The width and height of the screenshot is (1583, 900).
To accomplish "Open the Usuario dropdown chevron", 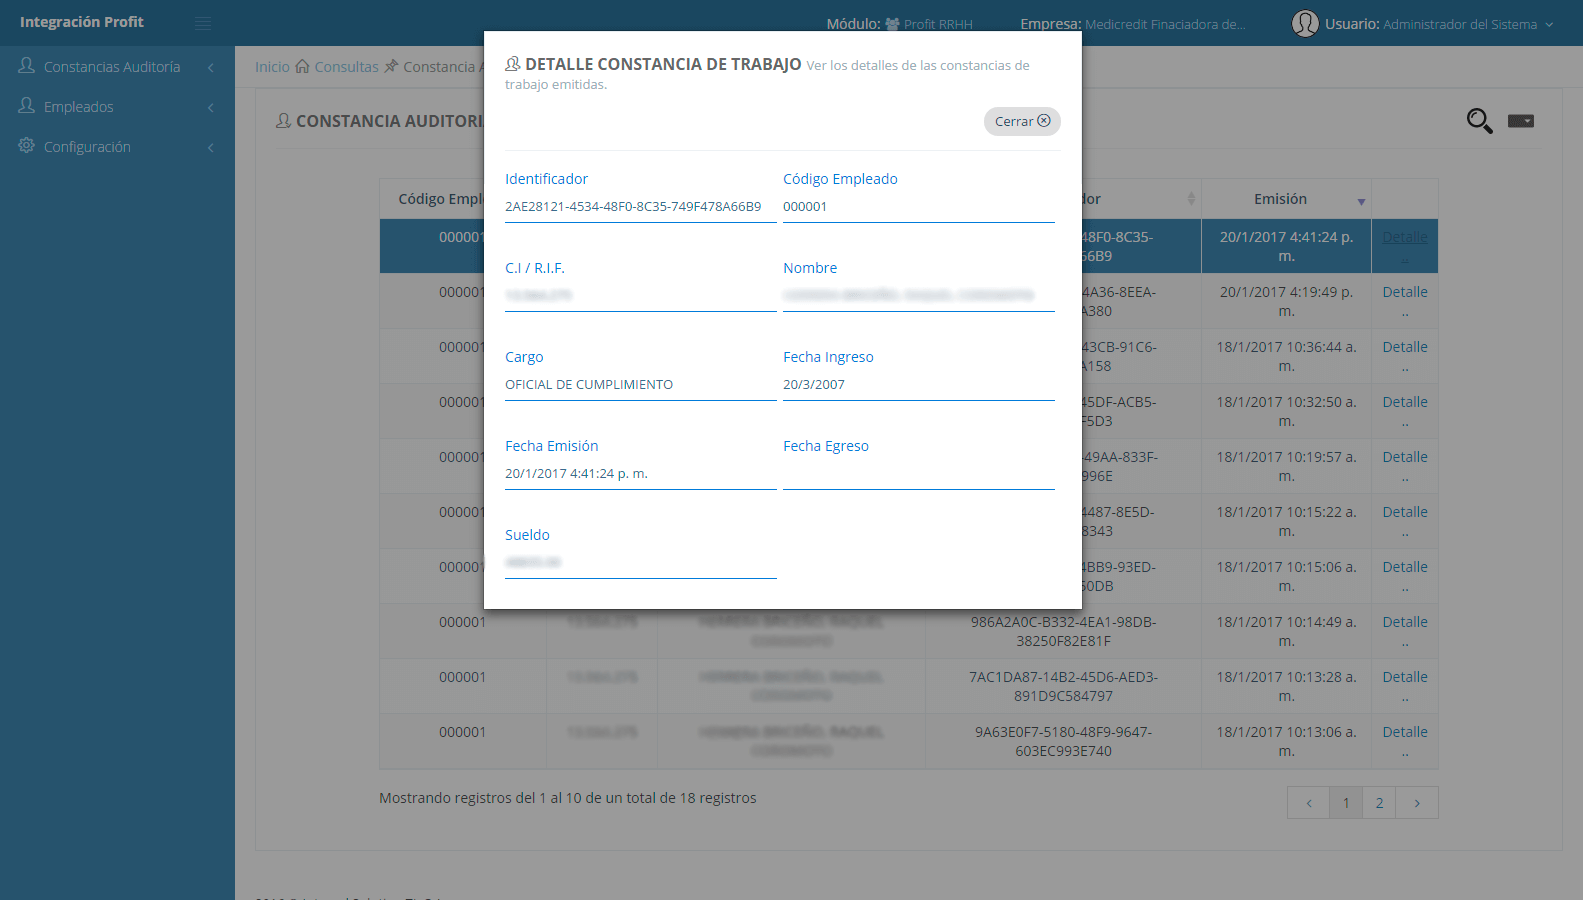I will coord(1549,25).
